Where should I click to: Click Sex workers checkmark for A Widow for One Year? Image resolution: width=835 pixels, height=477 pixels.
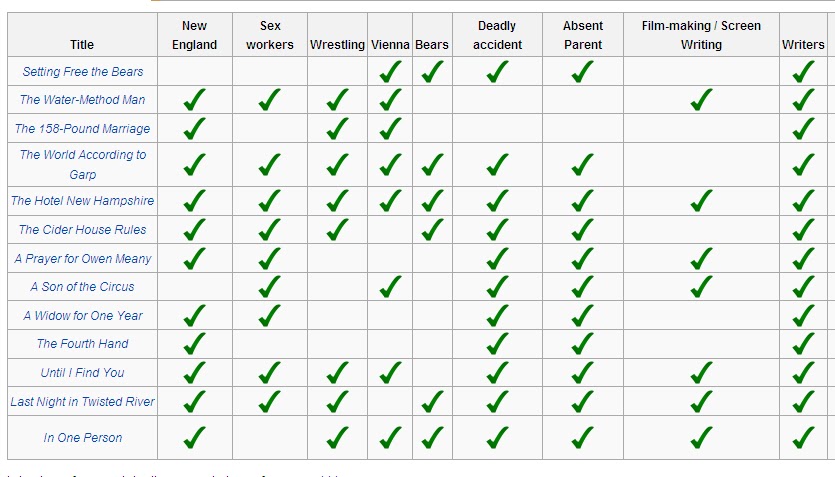click(270, 315)
